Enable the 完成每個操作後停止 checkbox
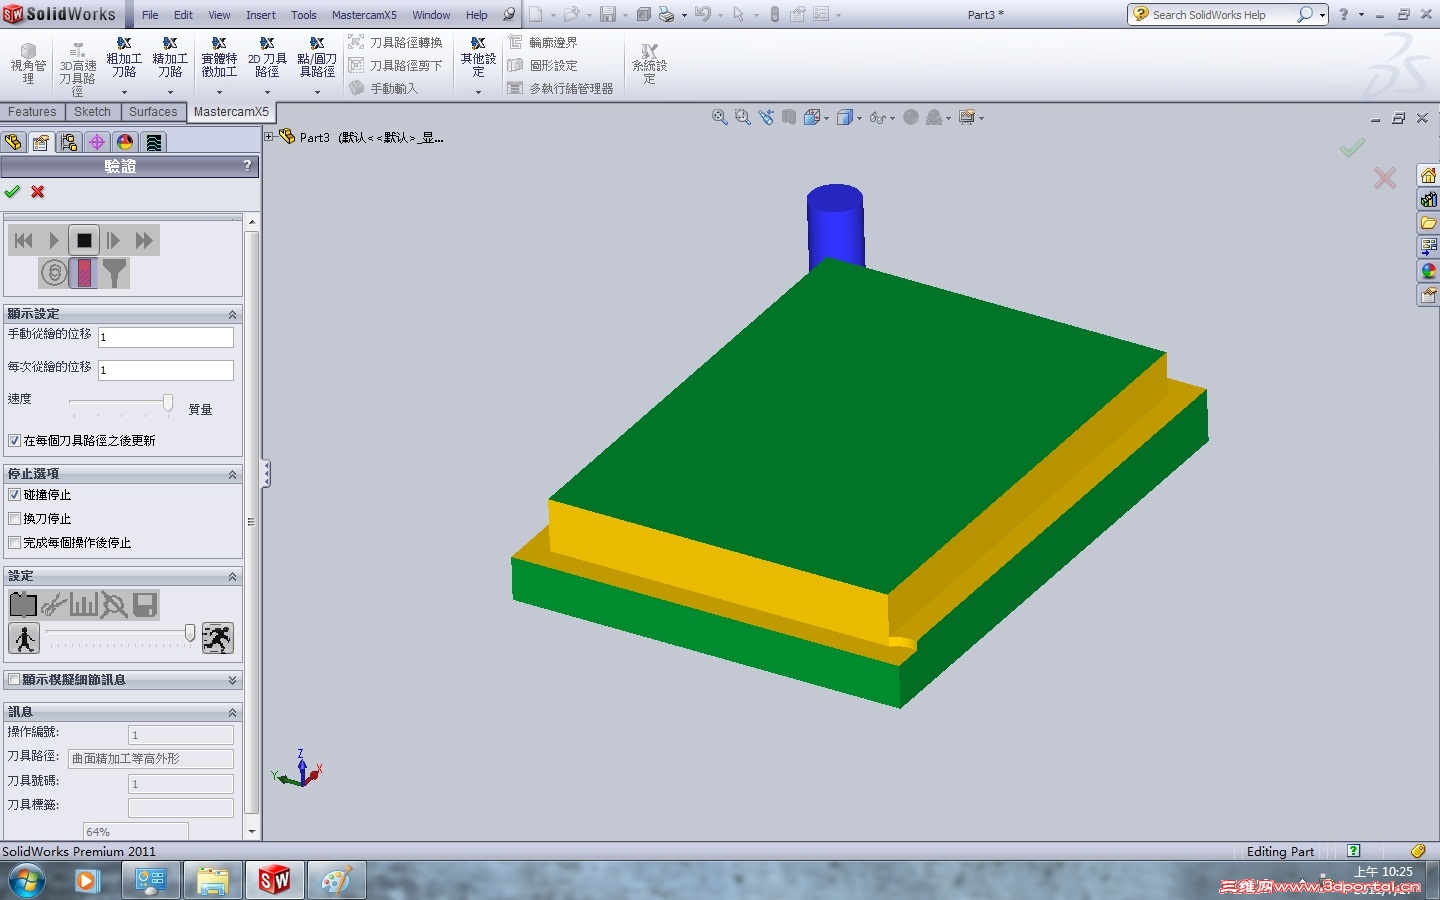1440x900 pixels. click(x=14, y=542)
